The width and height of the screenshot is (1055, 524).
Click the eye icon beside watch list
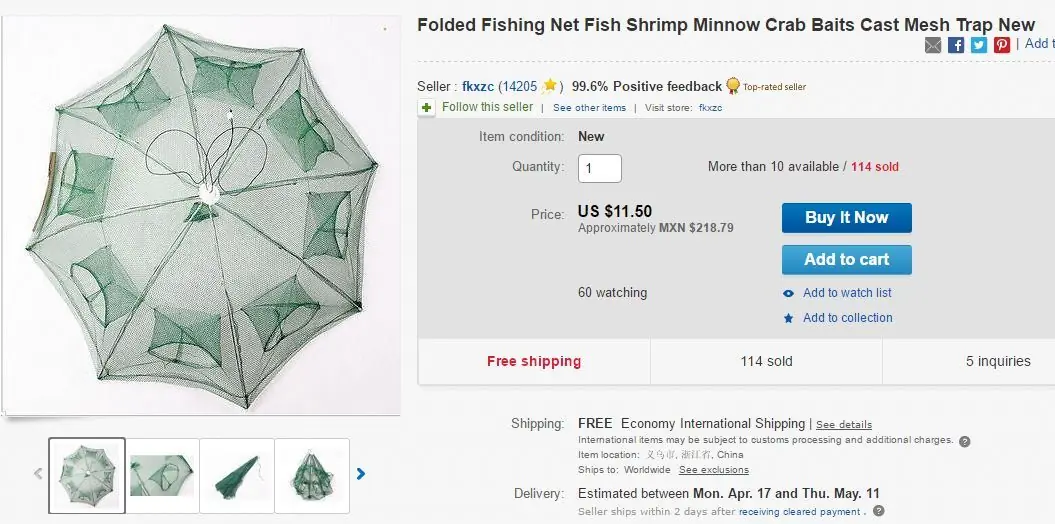pos(789,293)
